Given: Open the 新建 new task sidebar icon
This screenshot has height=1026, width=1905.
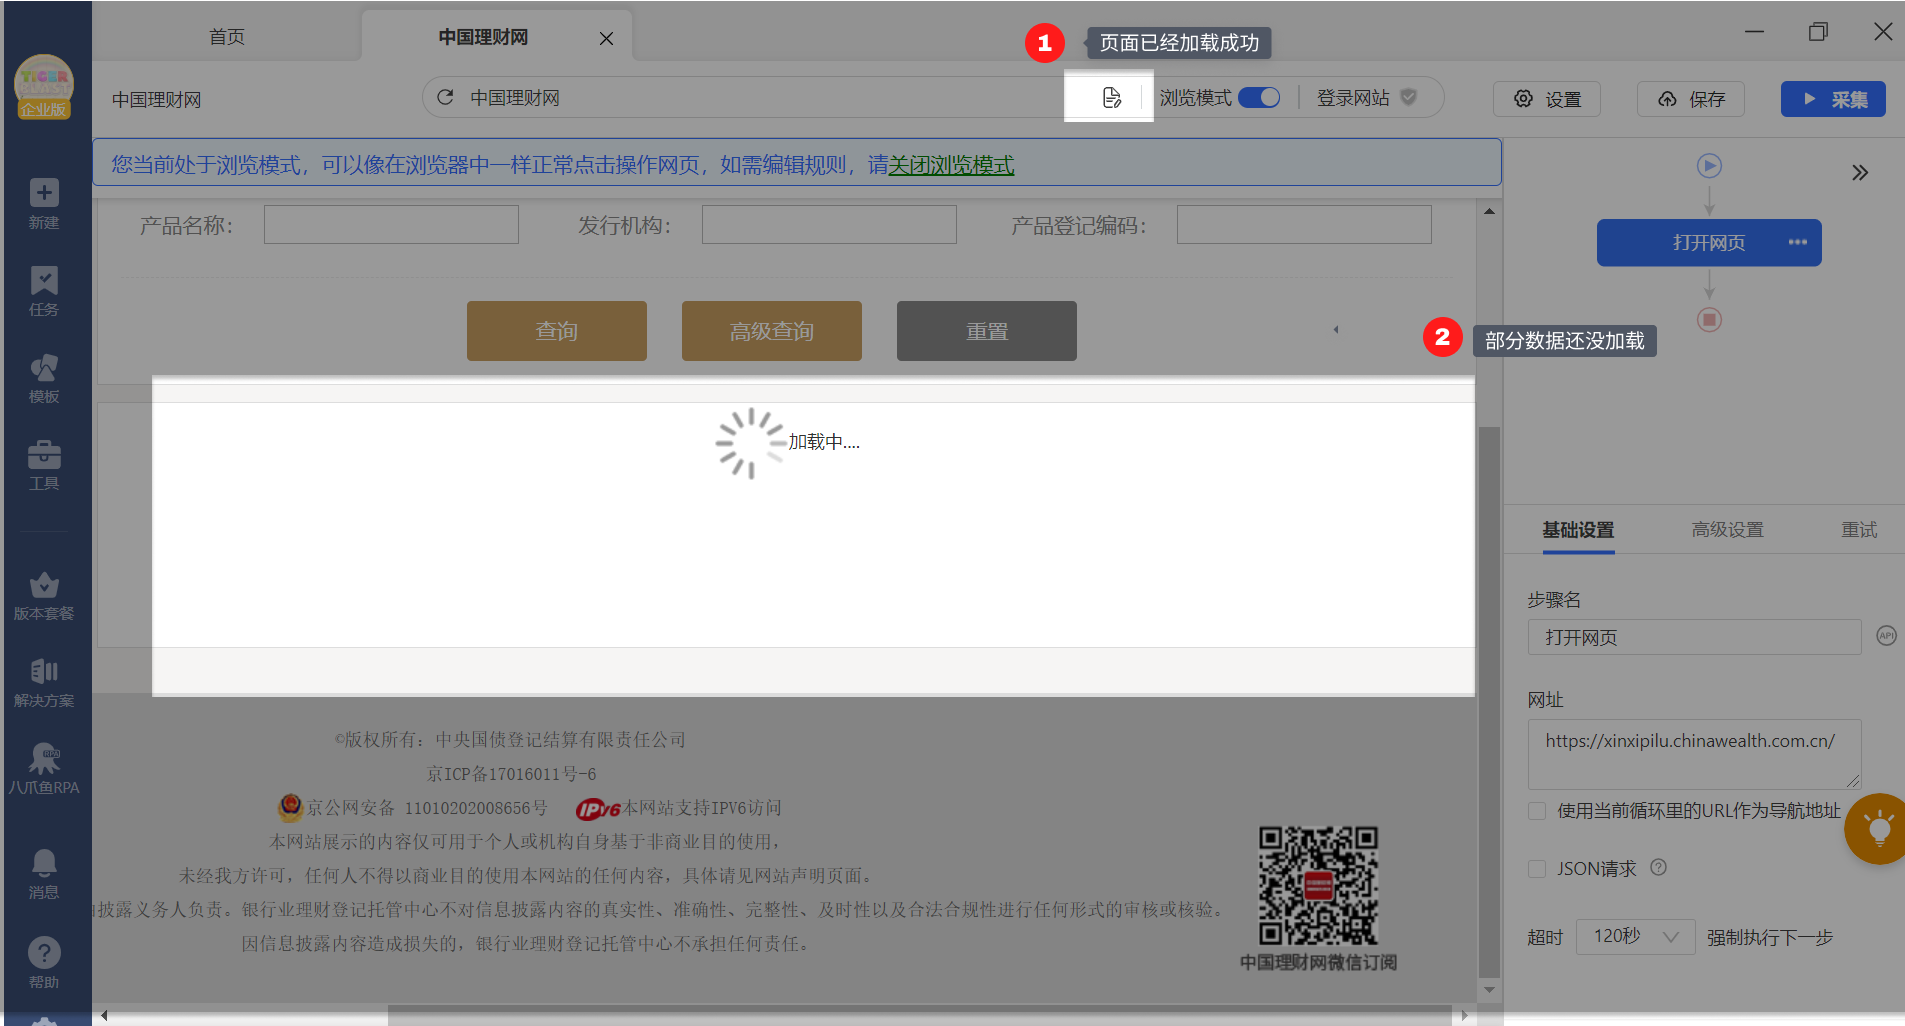Looking at the screenshot, I should click(x=44, y=204).
